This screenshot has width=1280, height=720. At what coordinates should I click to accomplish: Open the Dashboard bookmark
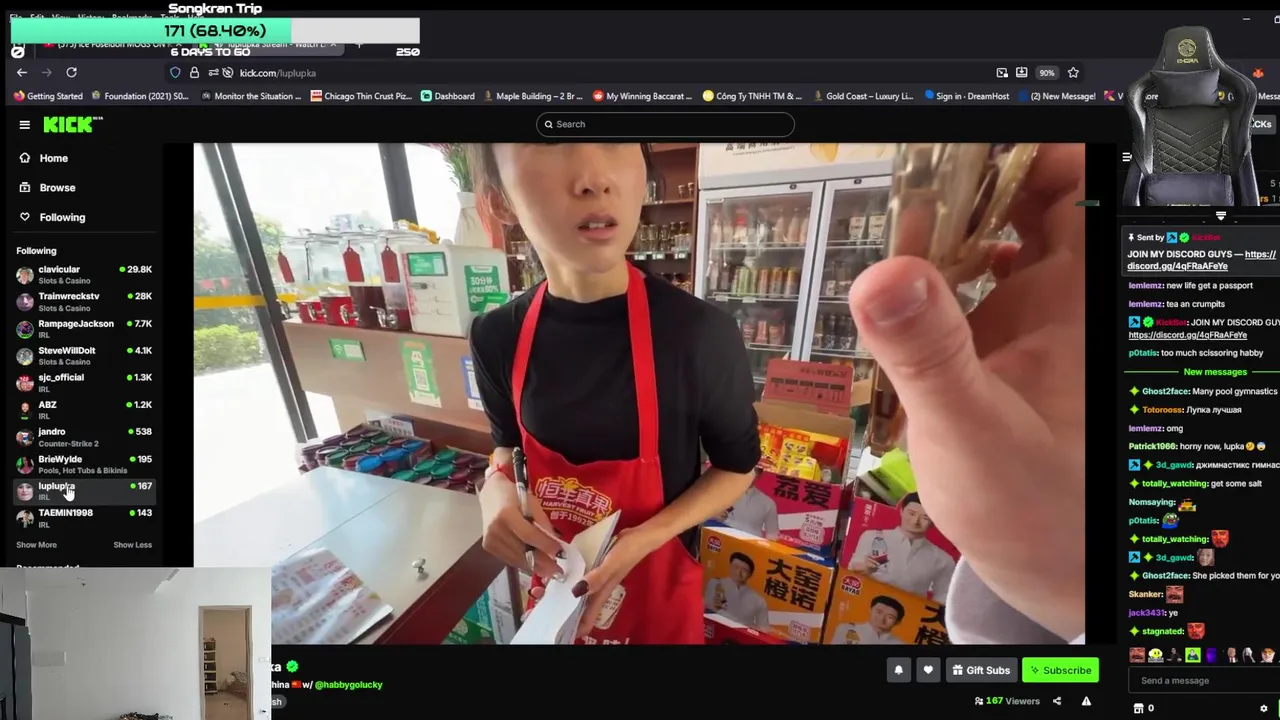click(x=447, y=96)
